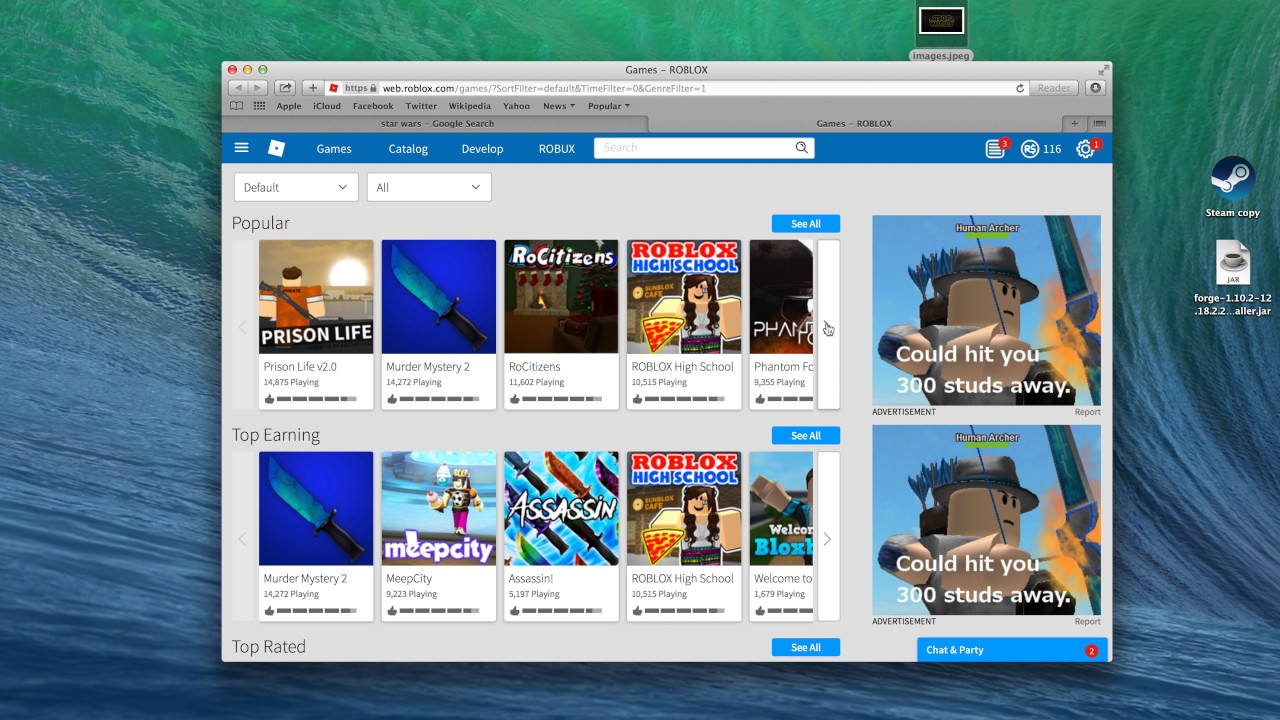Image resolution: width=1280 pixels, height=720 pixels.
Task: Click ROBLOX High School title under Top Earning
Action: (683, 579)
